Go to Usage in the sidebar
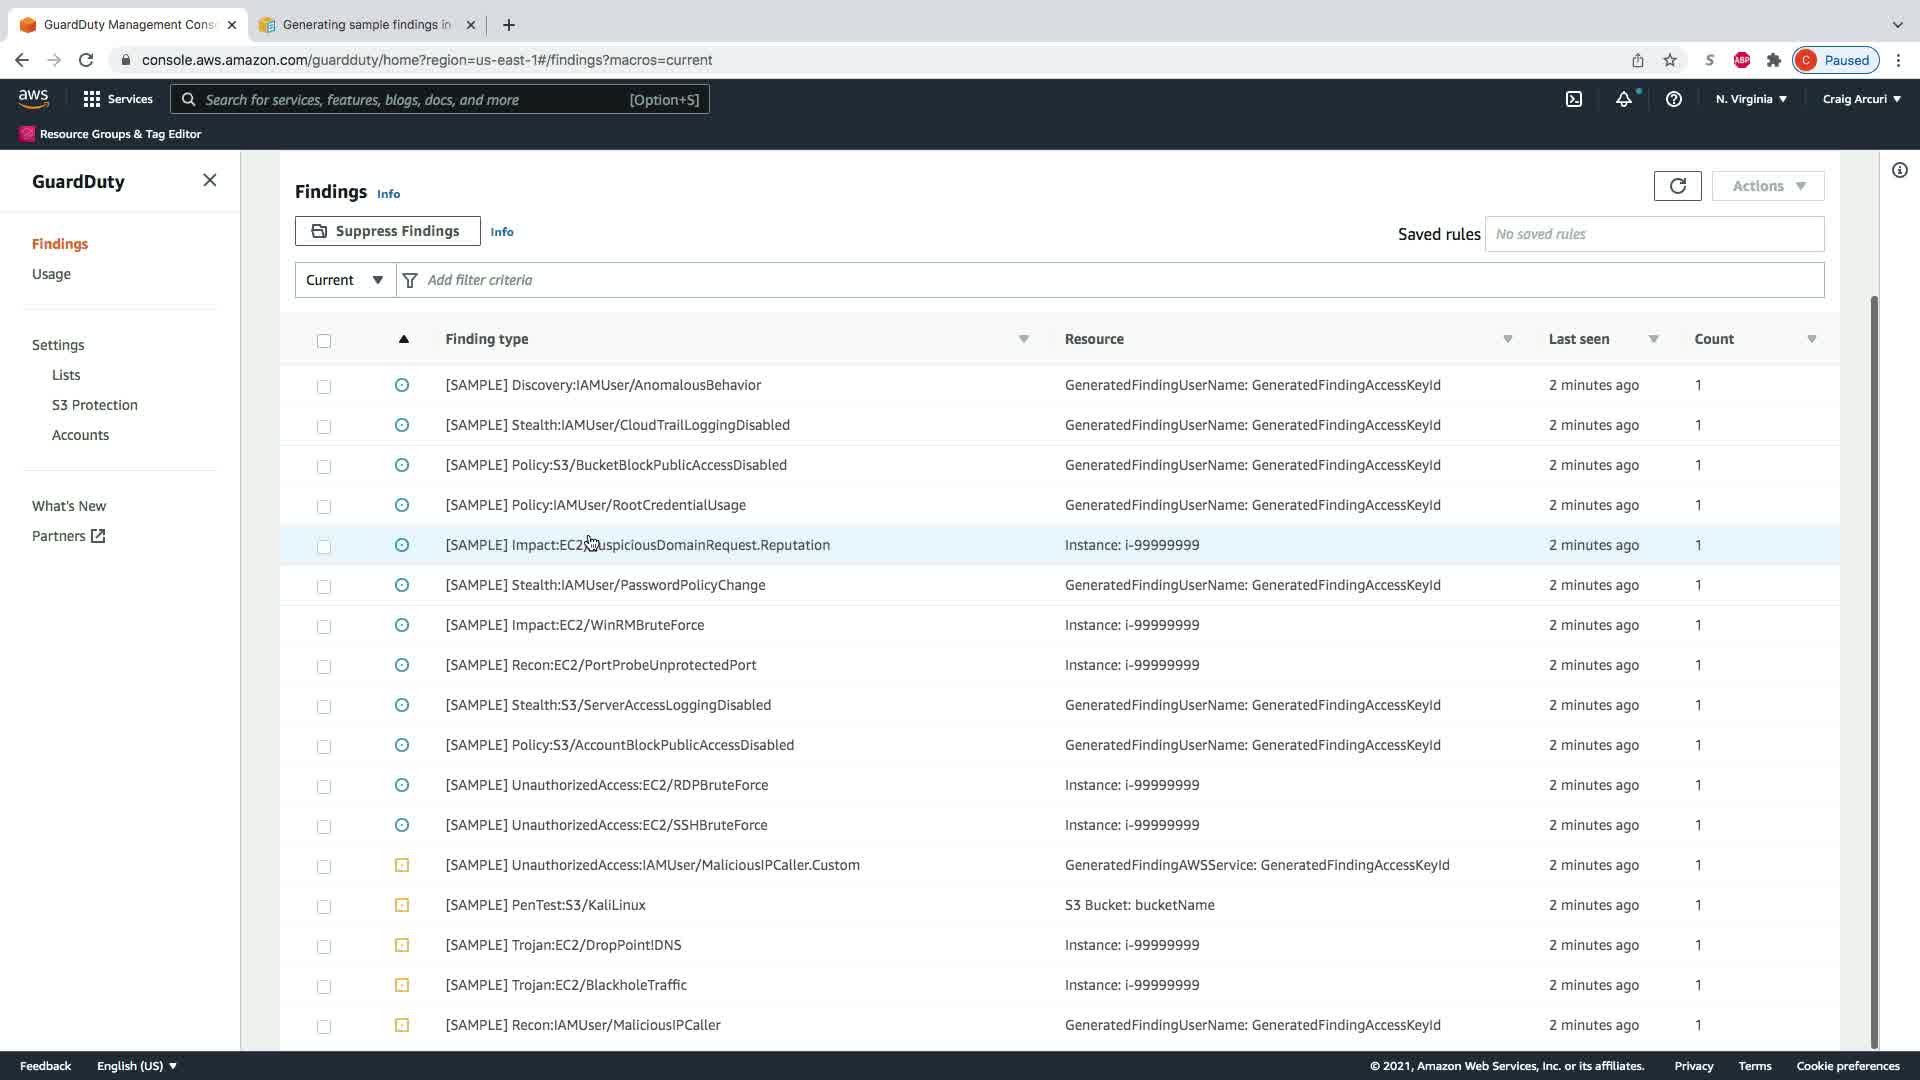 (x=51, y=274)
